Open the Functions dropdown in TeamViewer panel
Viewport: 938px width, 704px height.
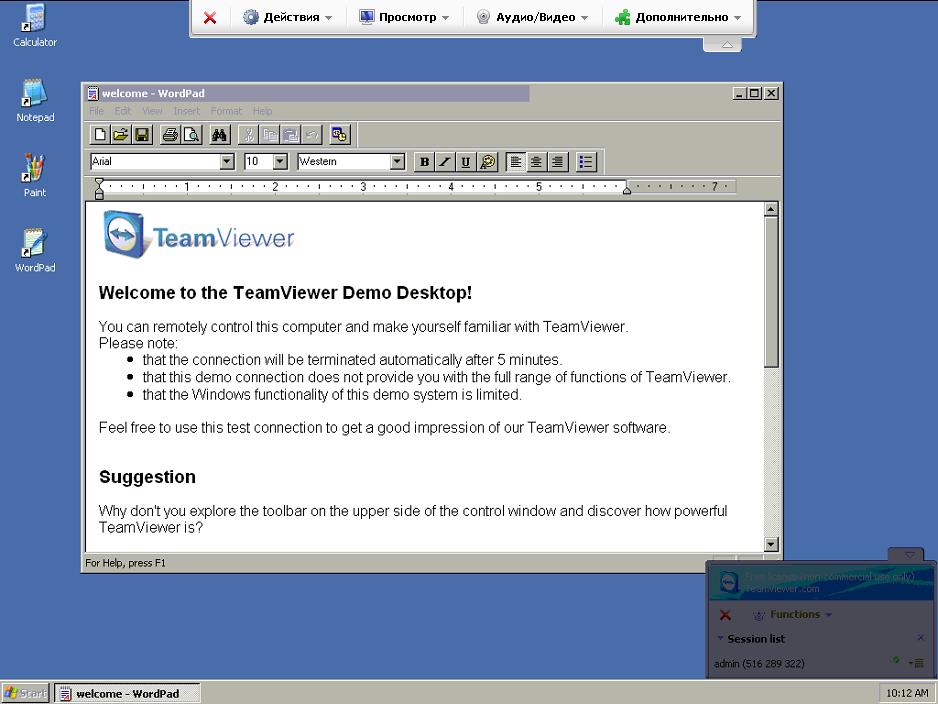pos(793,614)
